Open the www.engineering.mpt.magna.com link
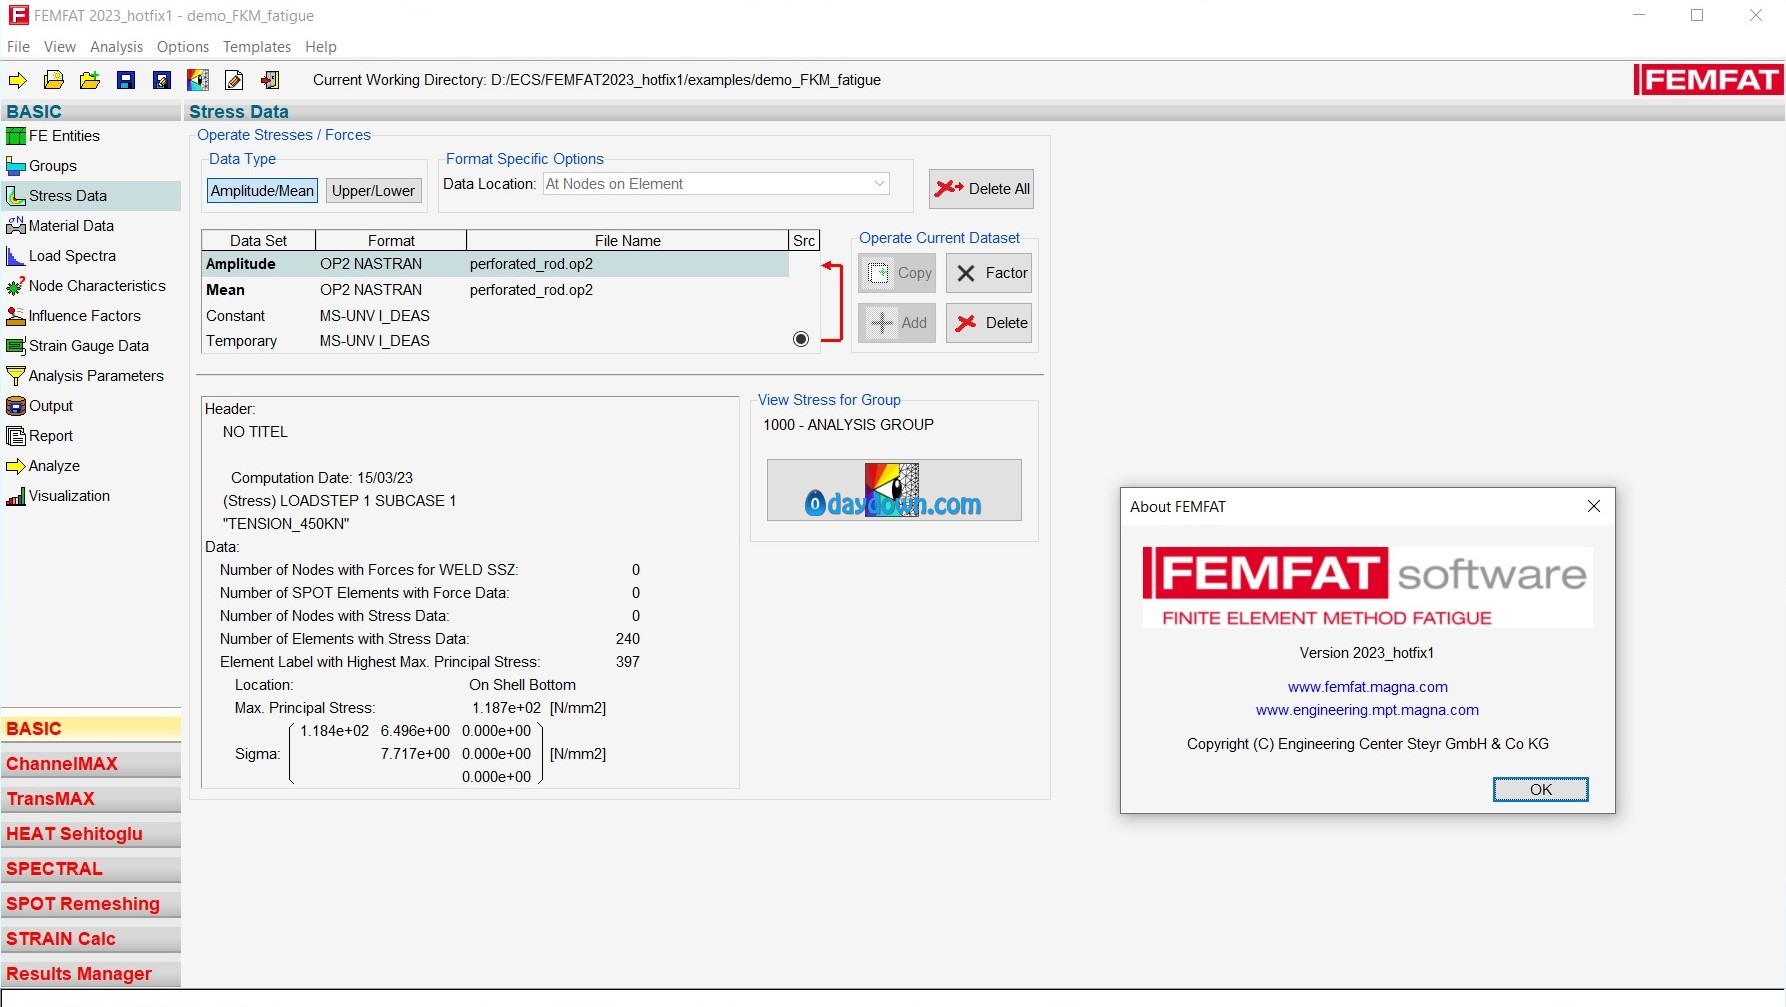Viewport: 1786px width, 1007px height. pos(1367,710)
